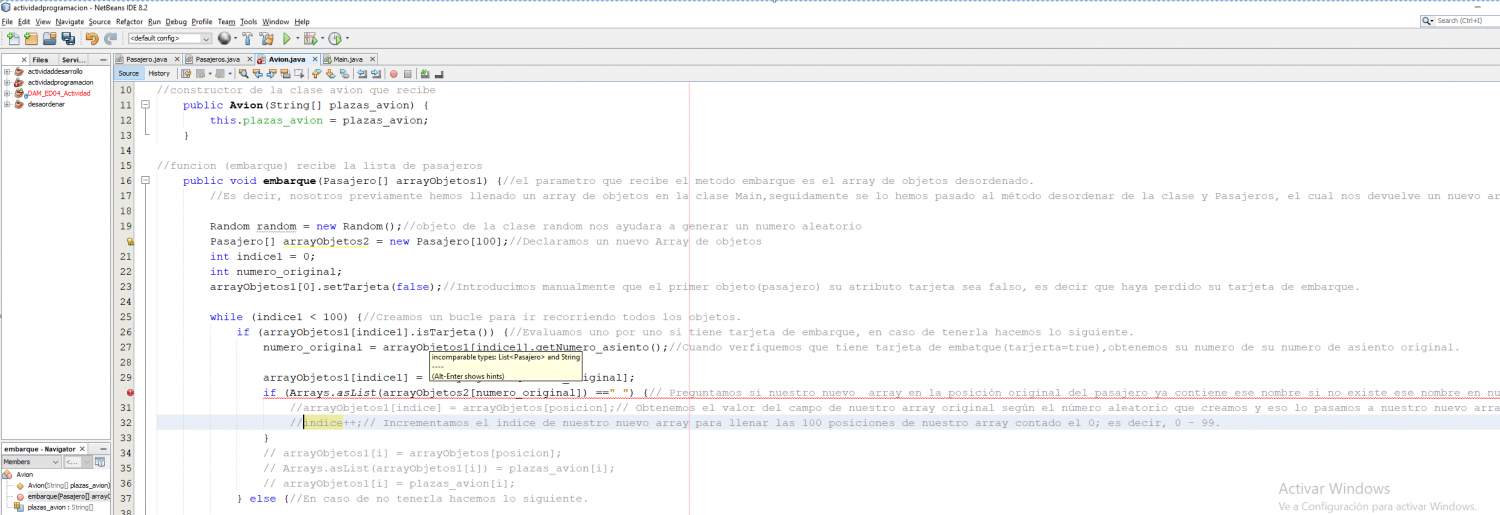Image resolution: width=1500 pixels, height=515 pixels.
Task: Open the Files panel tab
Action: pos(40,60)
